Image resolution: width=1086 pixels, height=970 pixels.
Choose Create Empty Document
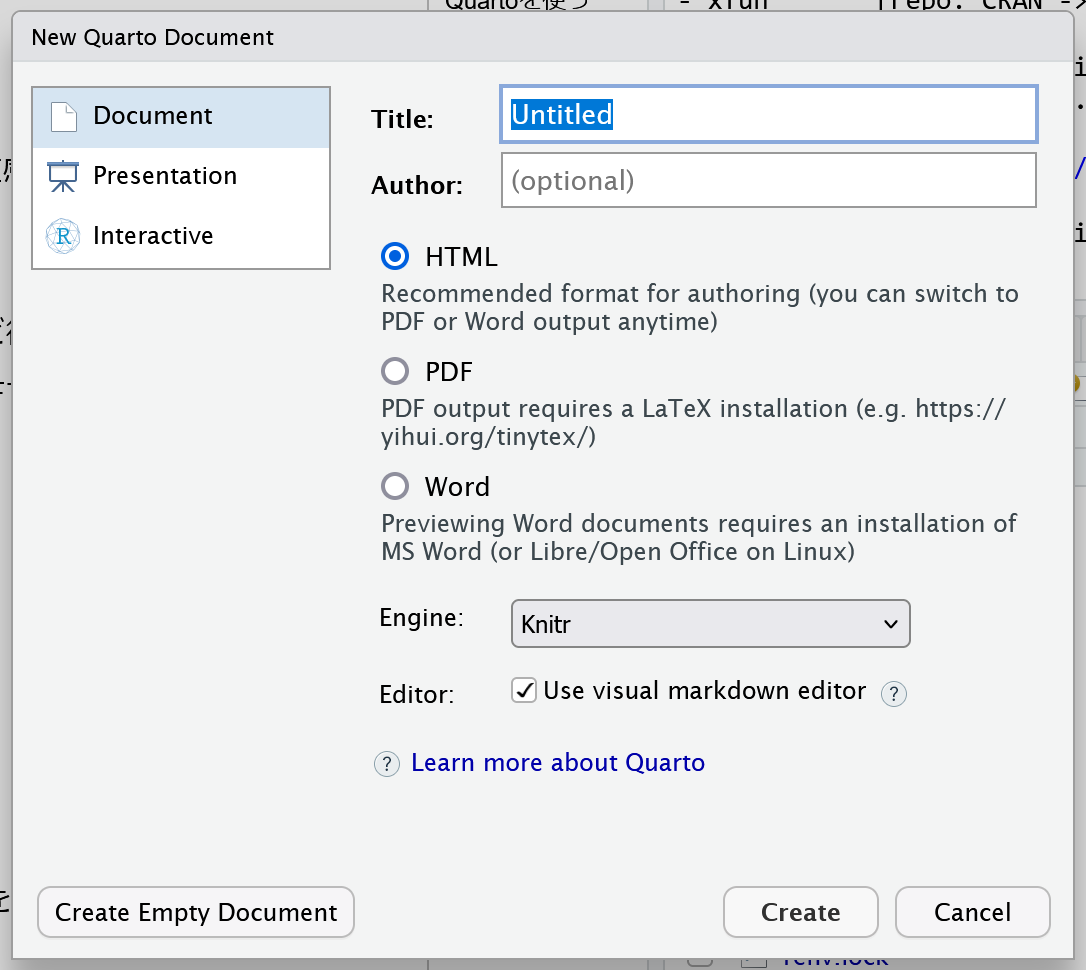click(x=196, y=912)
